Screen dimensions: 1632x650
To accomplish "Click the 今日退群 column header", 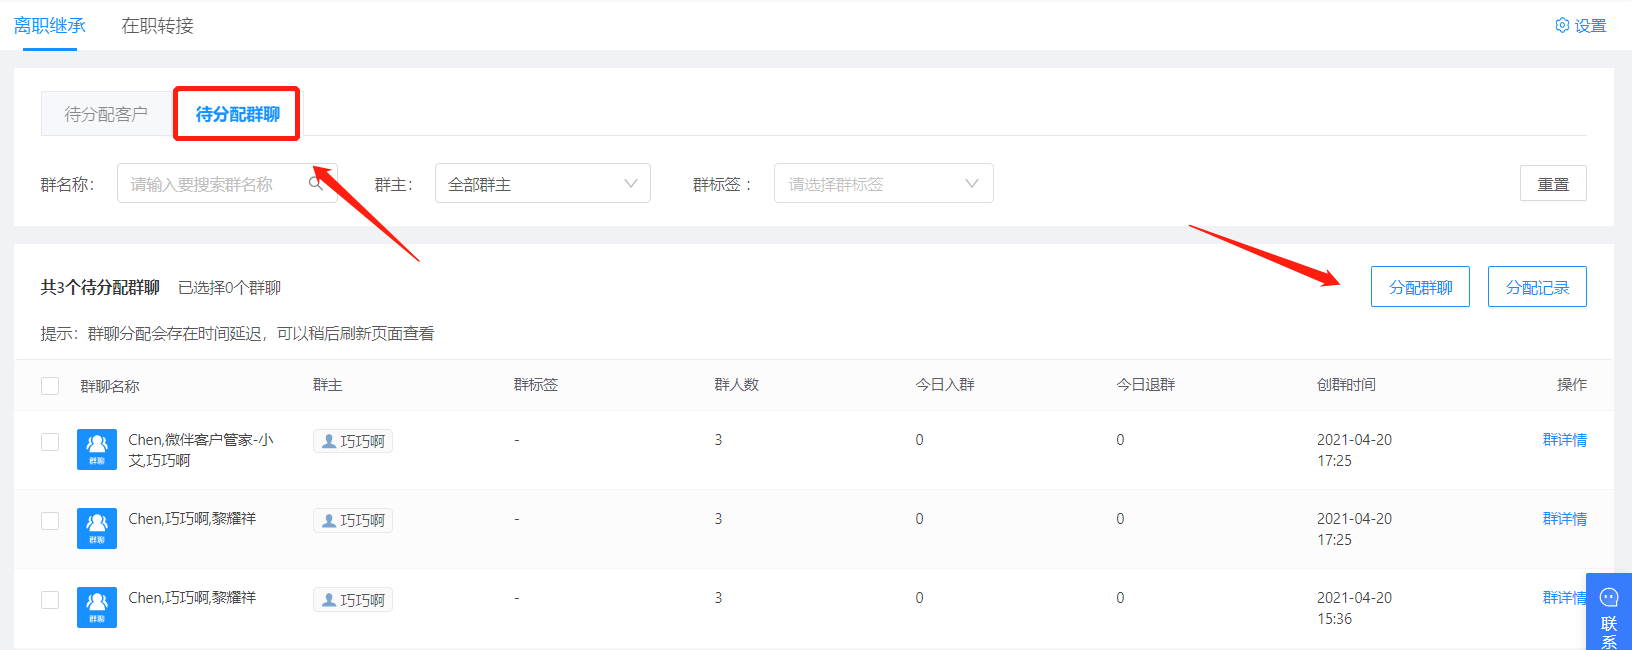I will [x=1146, y=385].
